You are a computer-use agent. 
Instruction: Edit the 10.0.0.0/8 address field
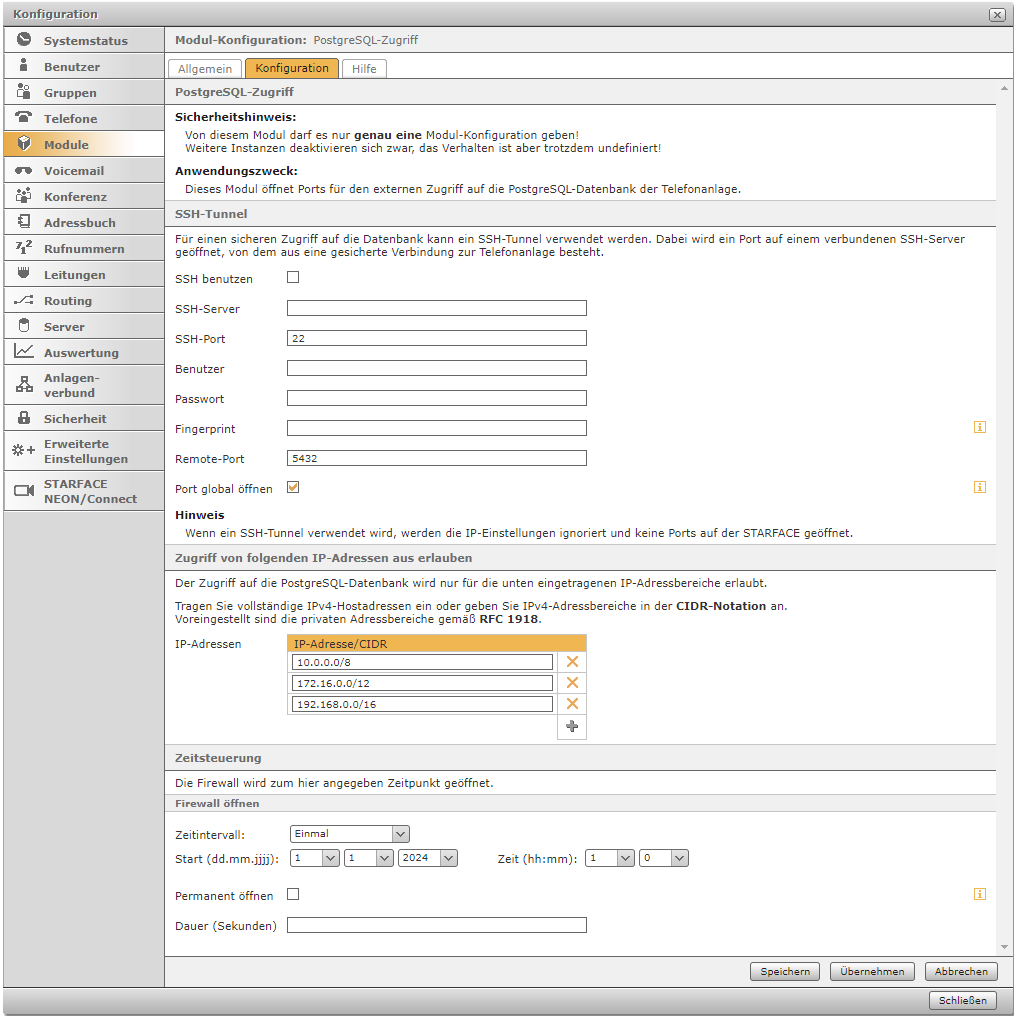[x=422, y=662]
